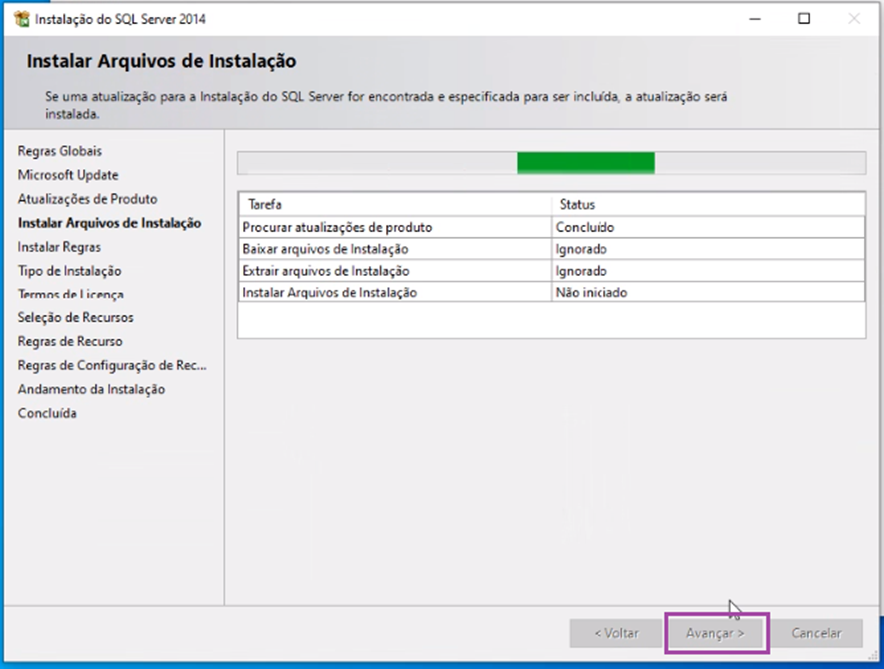
Task: Click the page heading Instalar Arquivos de Instalação
Action: tap(161, 61)
